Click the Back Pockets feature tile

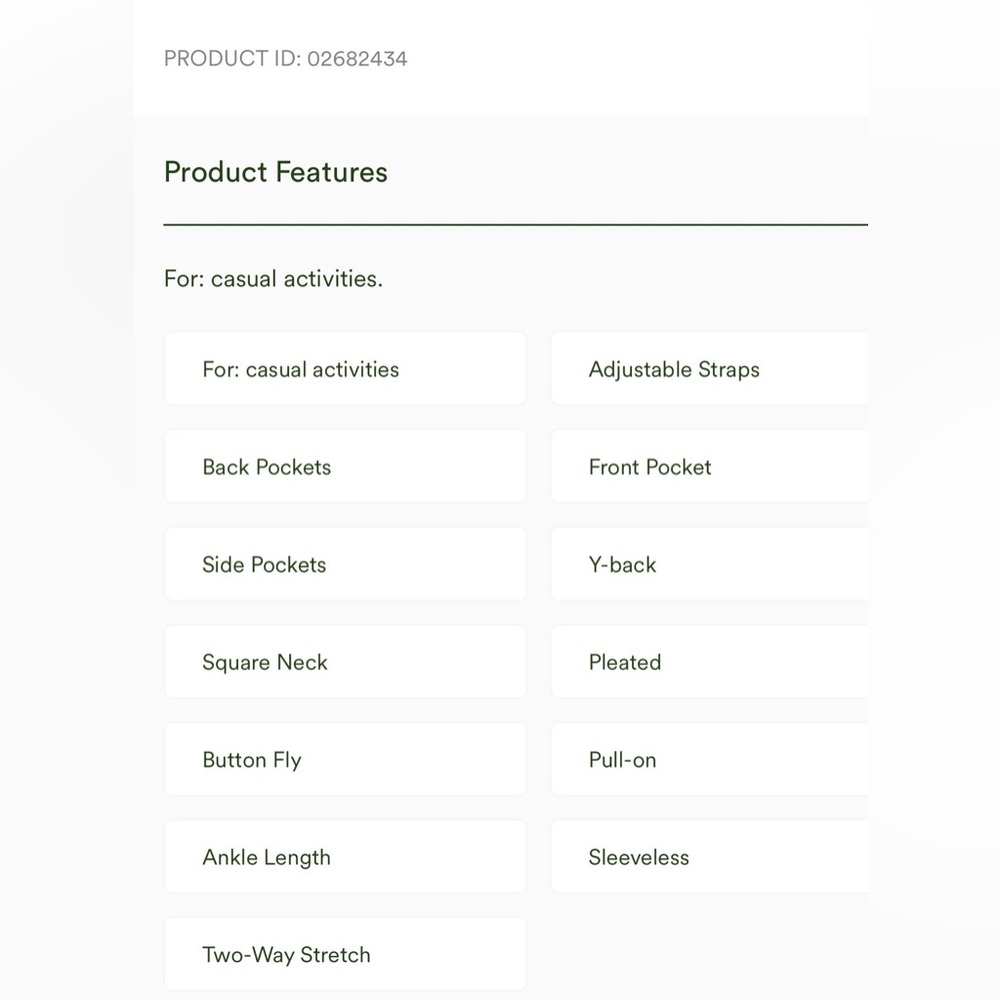pos(345,467)
